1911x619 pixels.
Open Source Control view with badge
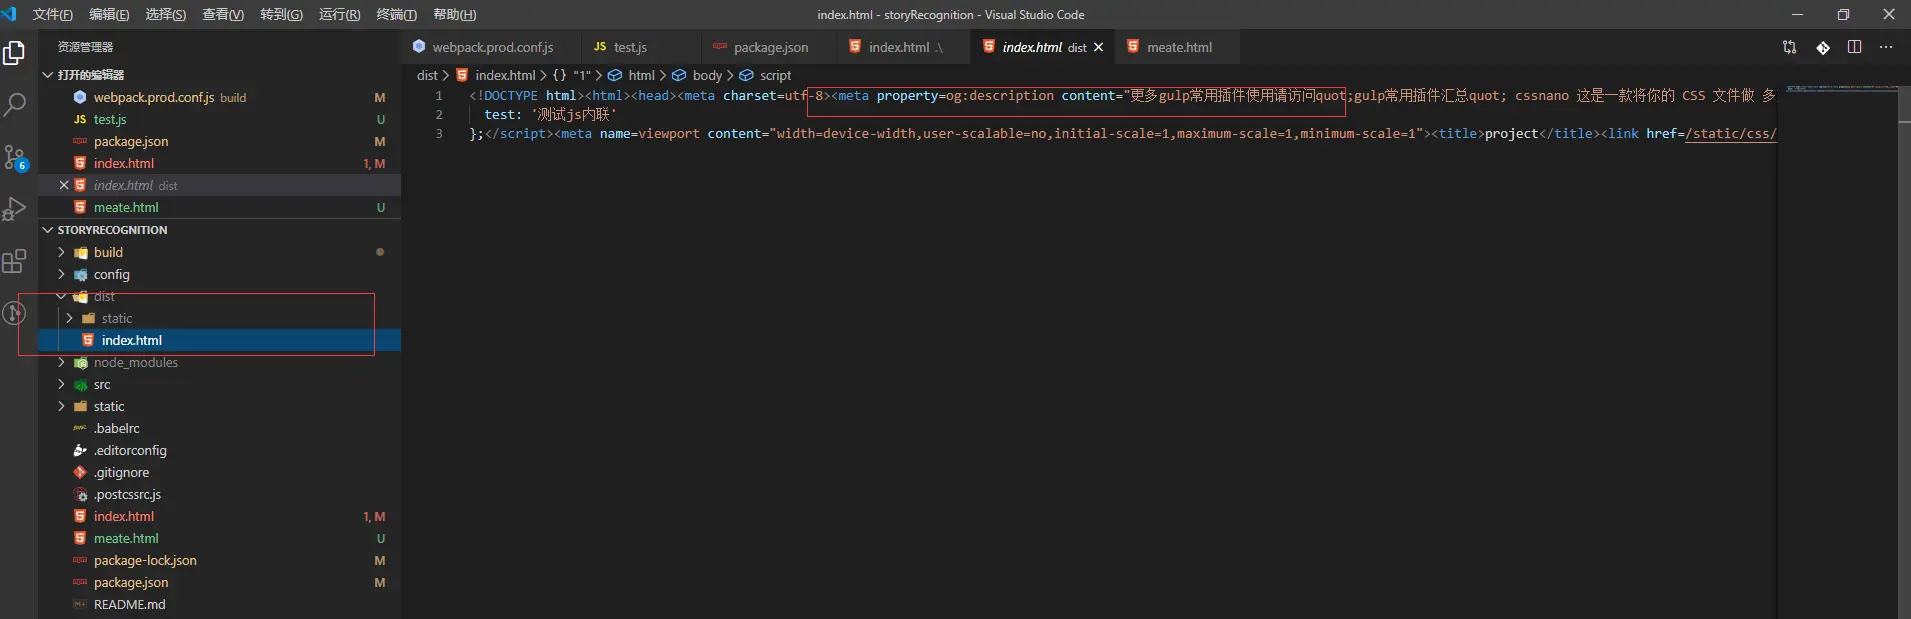pos(14,157)
